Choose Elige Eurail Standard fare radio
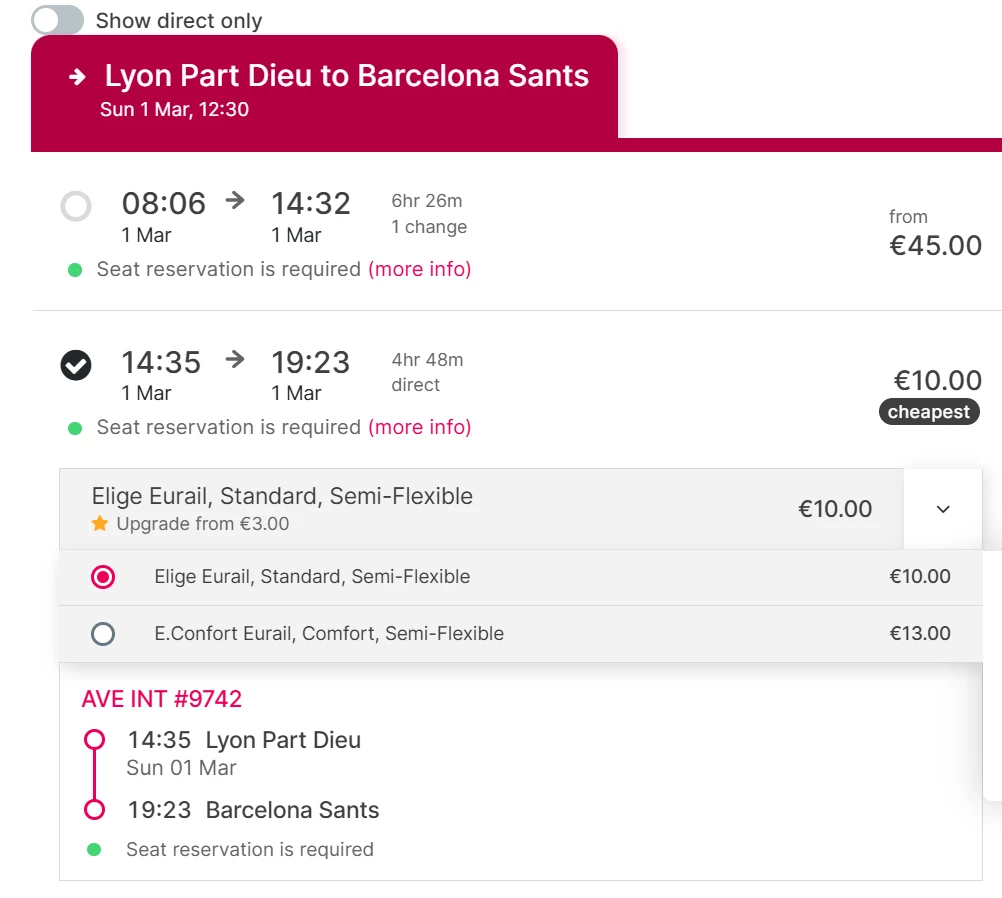The height and width of the screenshot is (898, 1002). click(x=103, y=577)
